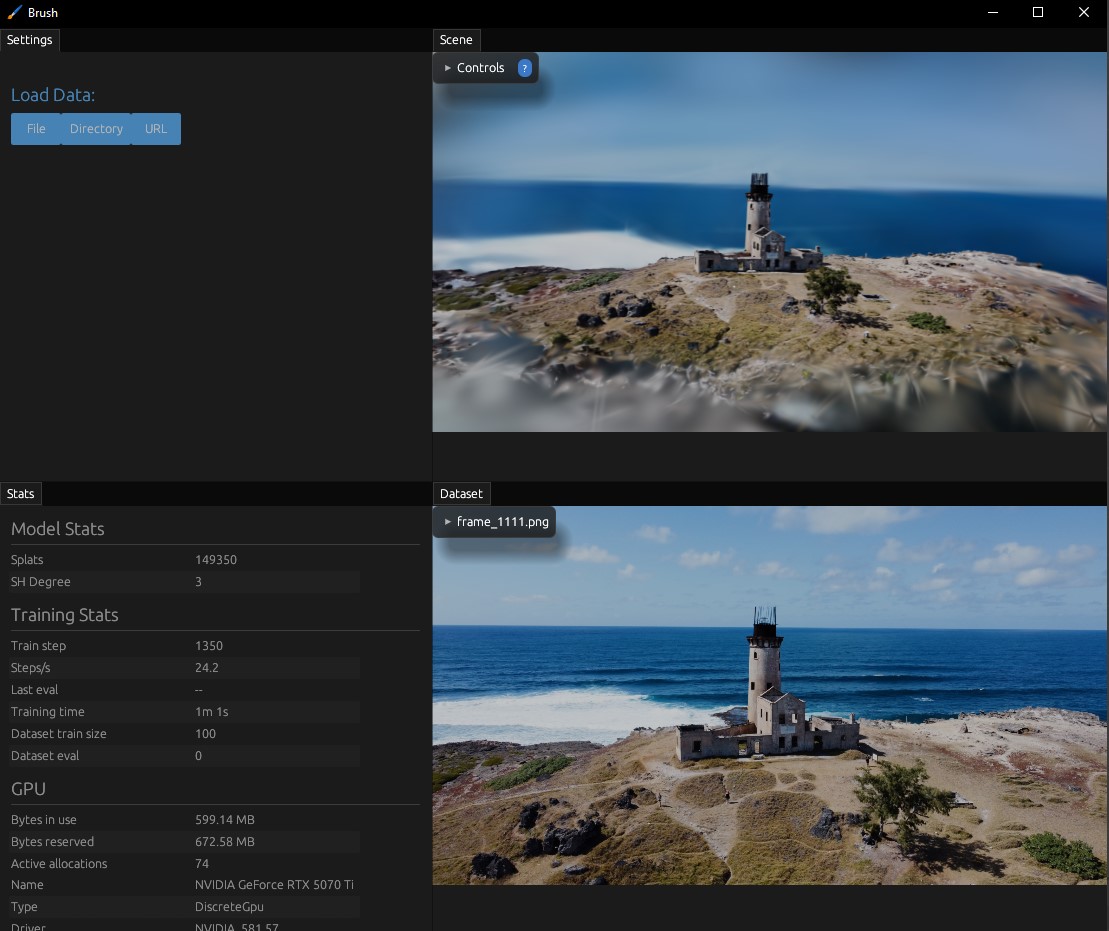The height and width of the screenshot is (931, 1109).
Task: Click the Steps/s value 24.2
Action: (x=207, y=668)
